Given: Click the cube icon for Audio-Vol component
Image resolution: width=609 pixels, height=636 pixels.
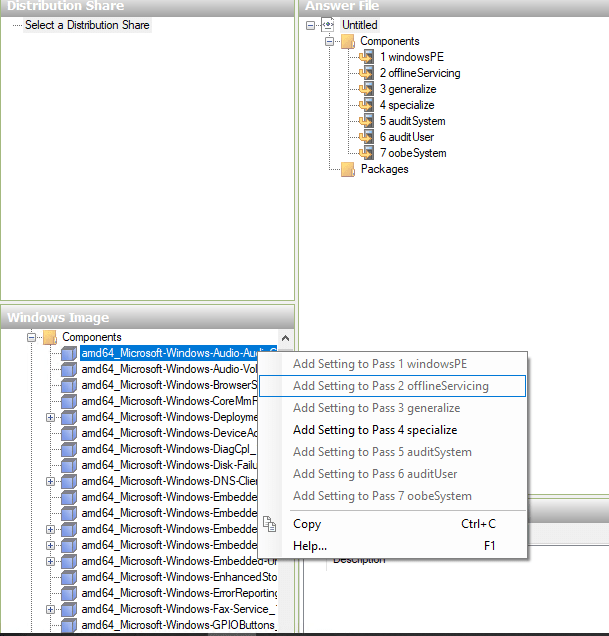Looking at the screenshot, I should (69, 369).
